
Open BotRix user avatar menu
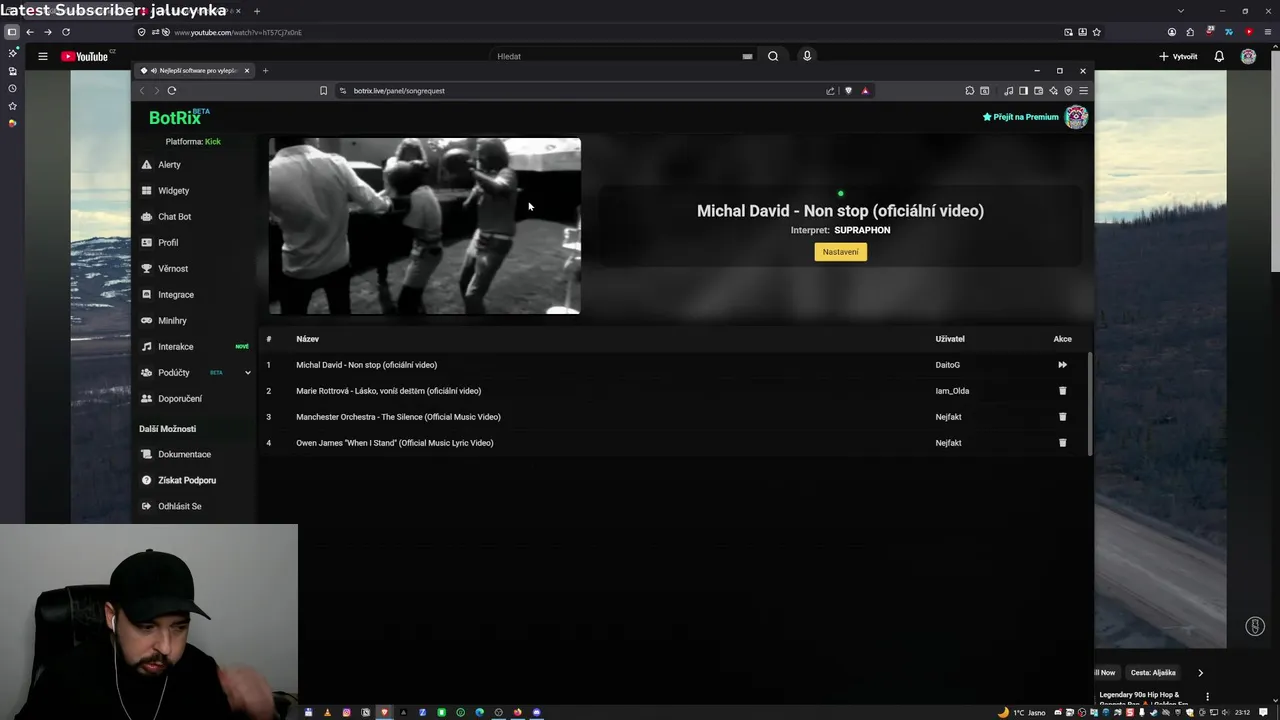click(x=1076, y=118)
